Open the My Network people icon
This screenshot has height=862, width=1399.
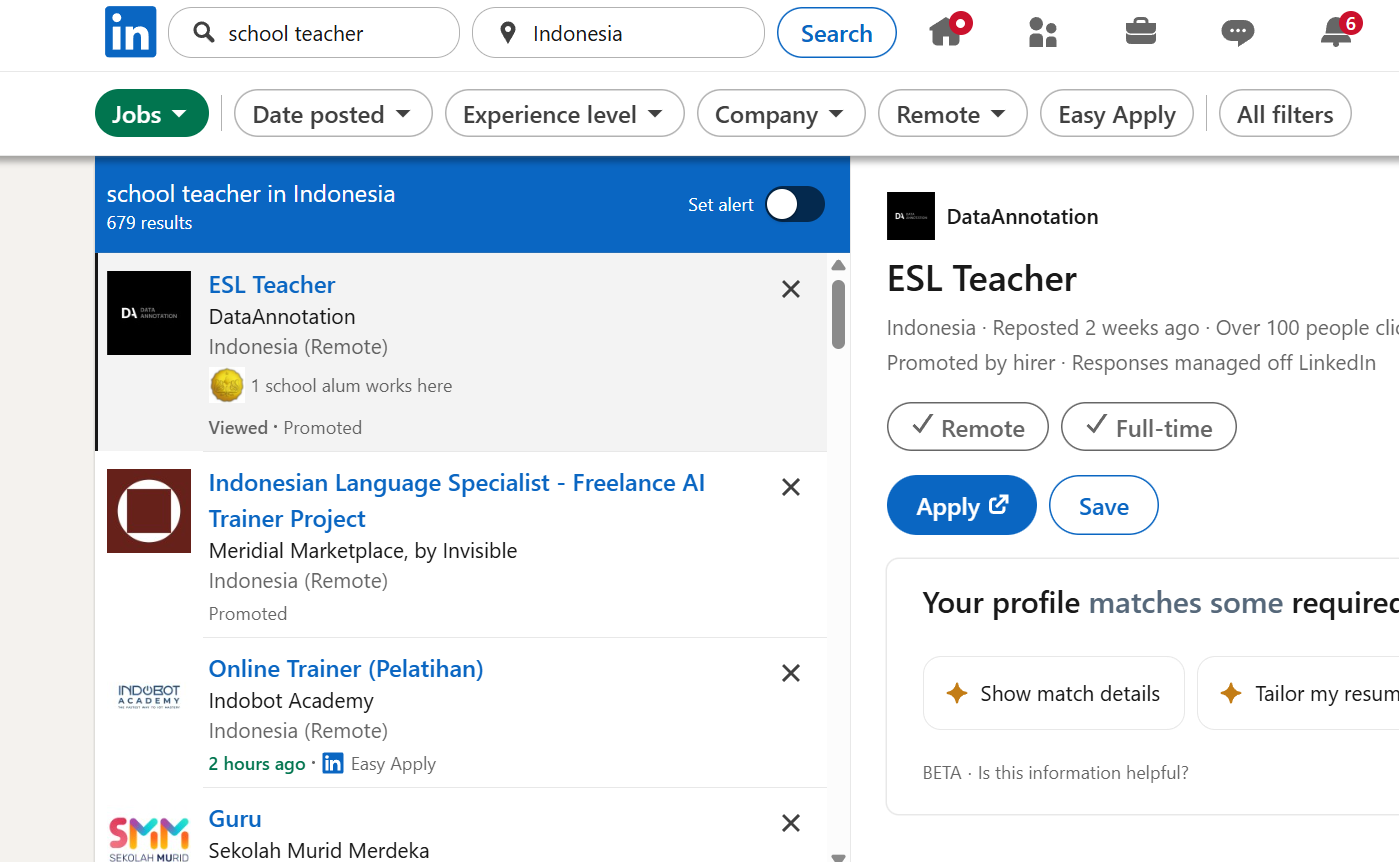(x=1042, y=33)
